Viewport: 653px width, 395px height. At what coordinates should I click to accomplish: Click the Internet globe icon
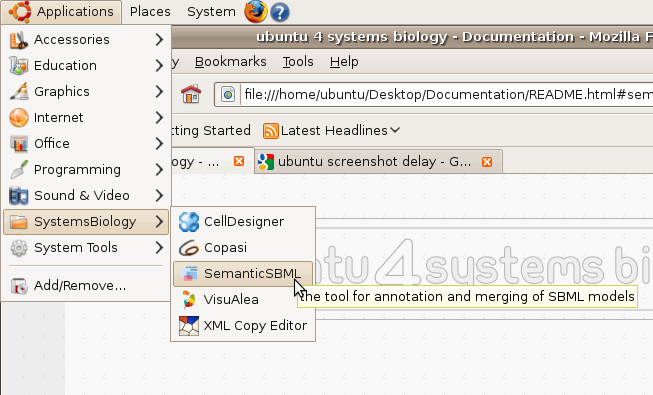(x=19, y=118)
